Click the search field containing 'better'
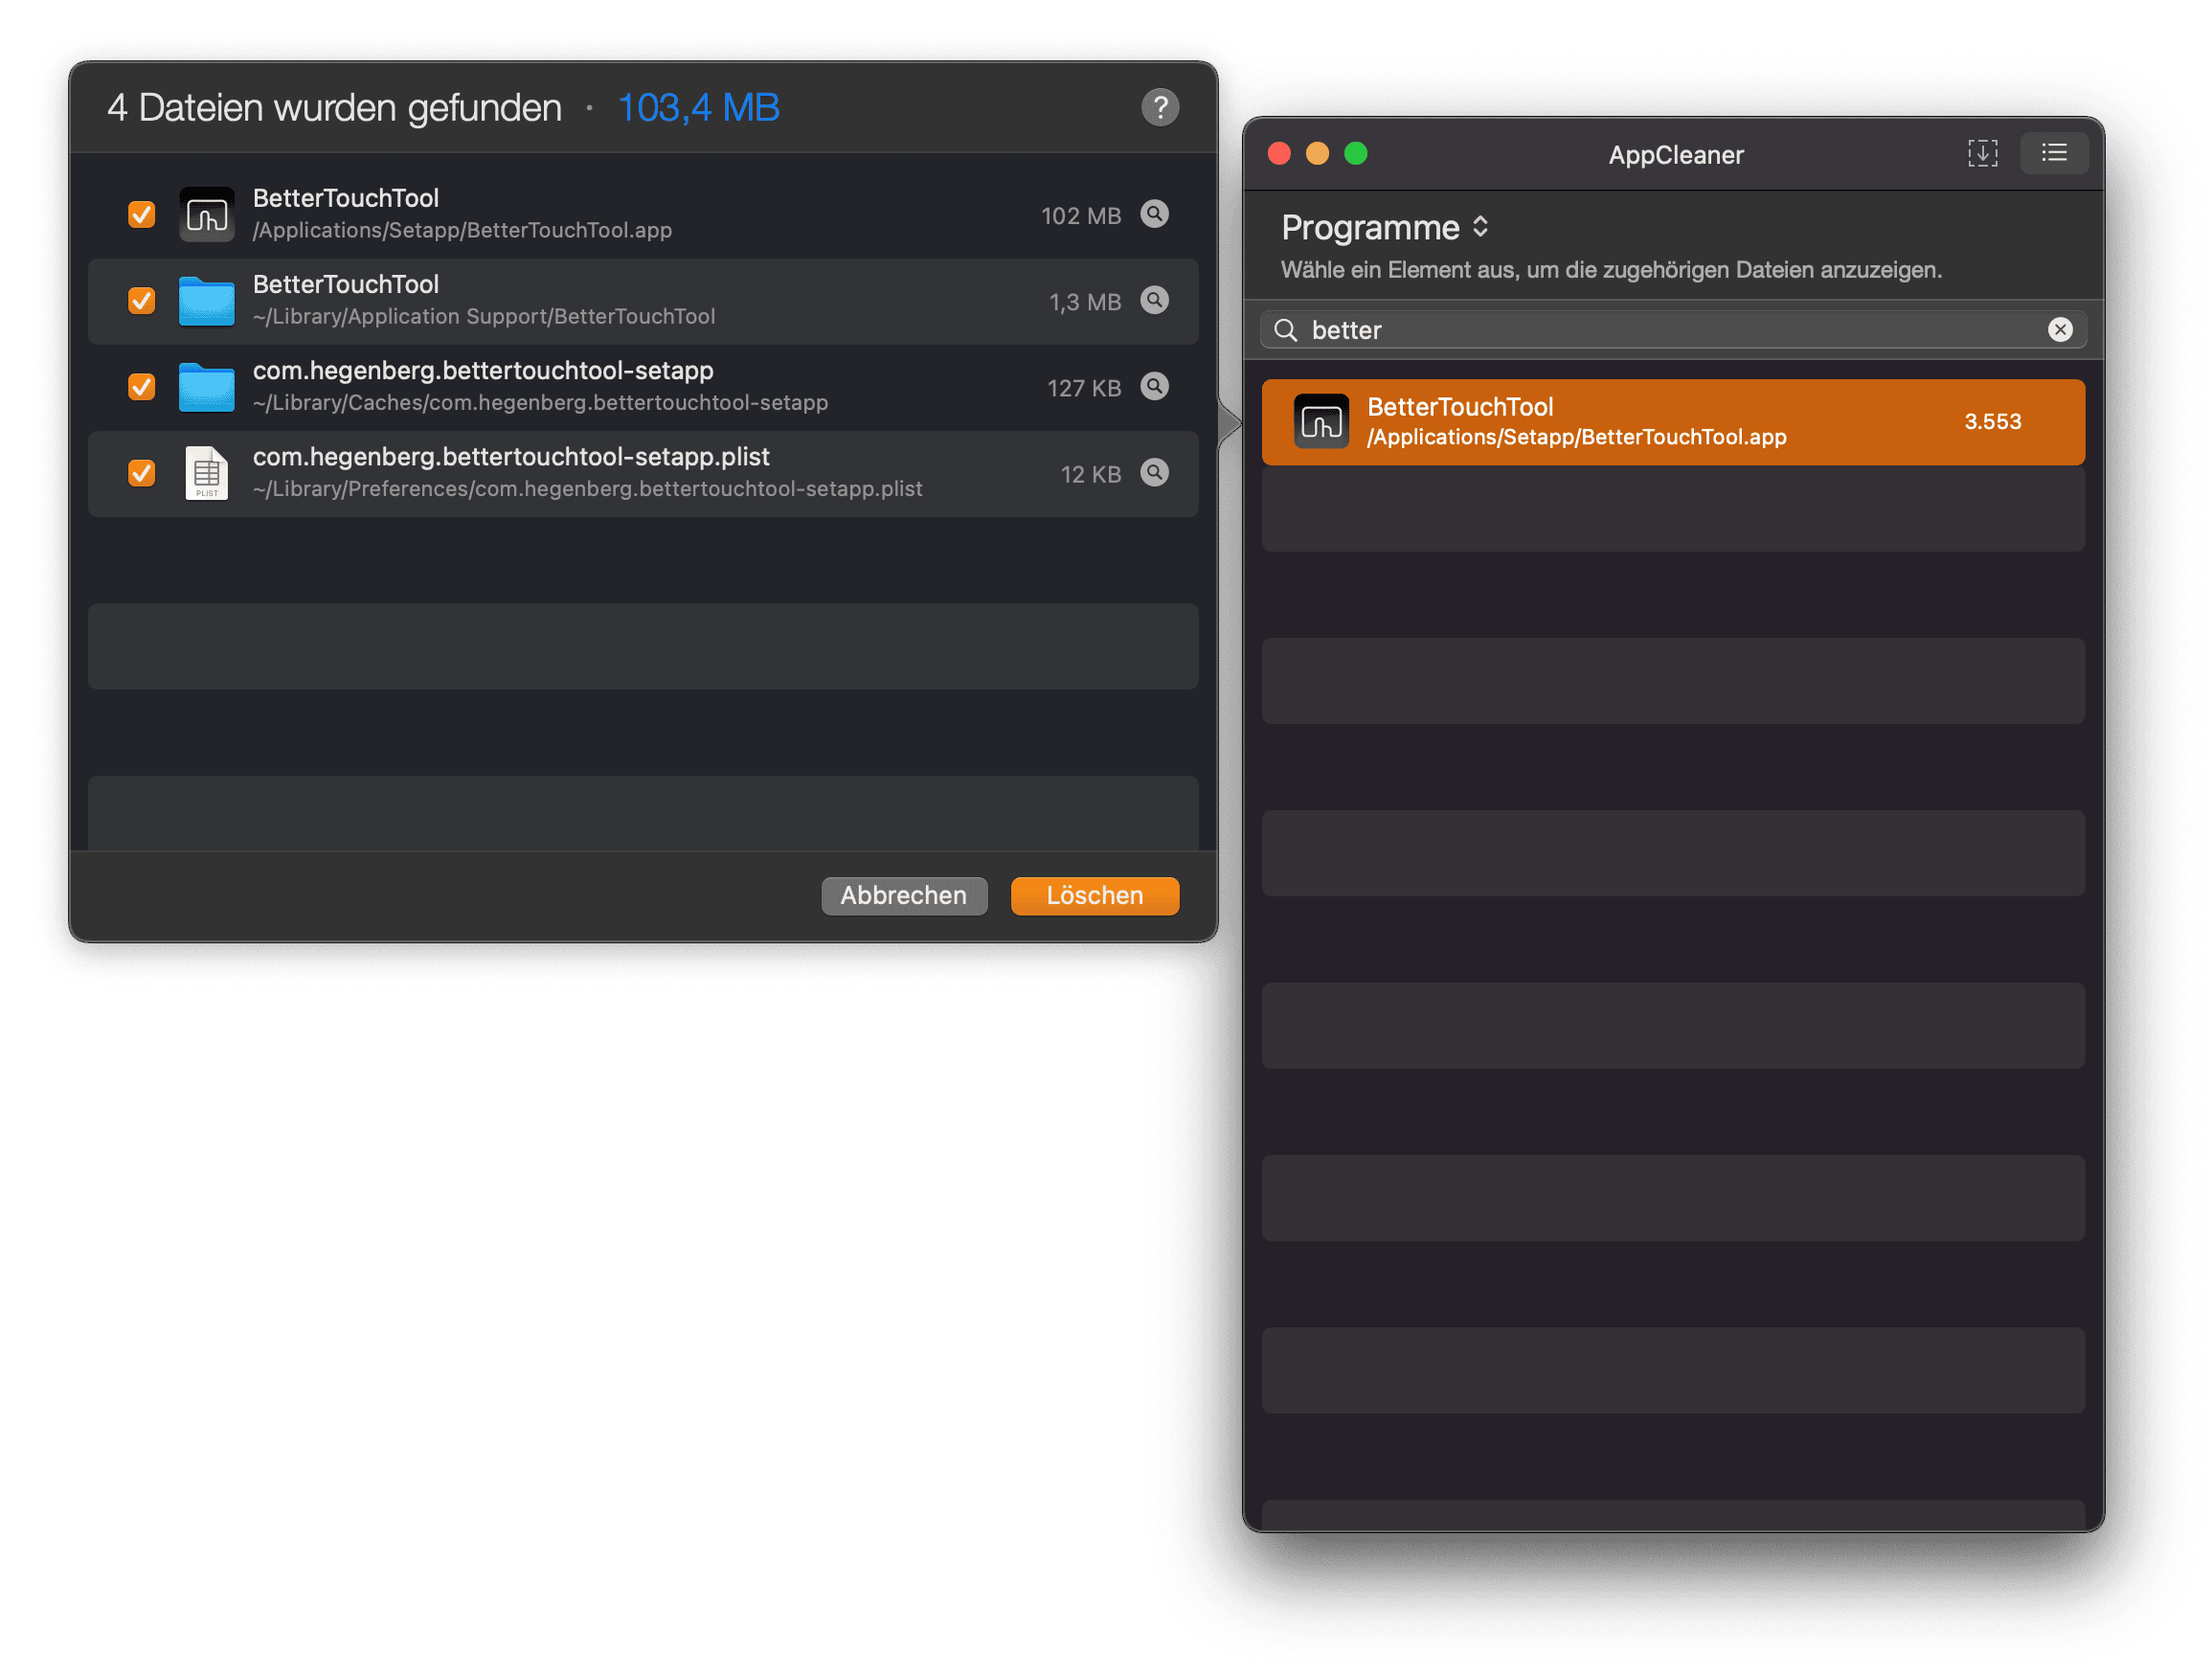Viewport: 2212px width, 1674px height. [x=1673, y=330]
